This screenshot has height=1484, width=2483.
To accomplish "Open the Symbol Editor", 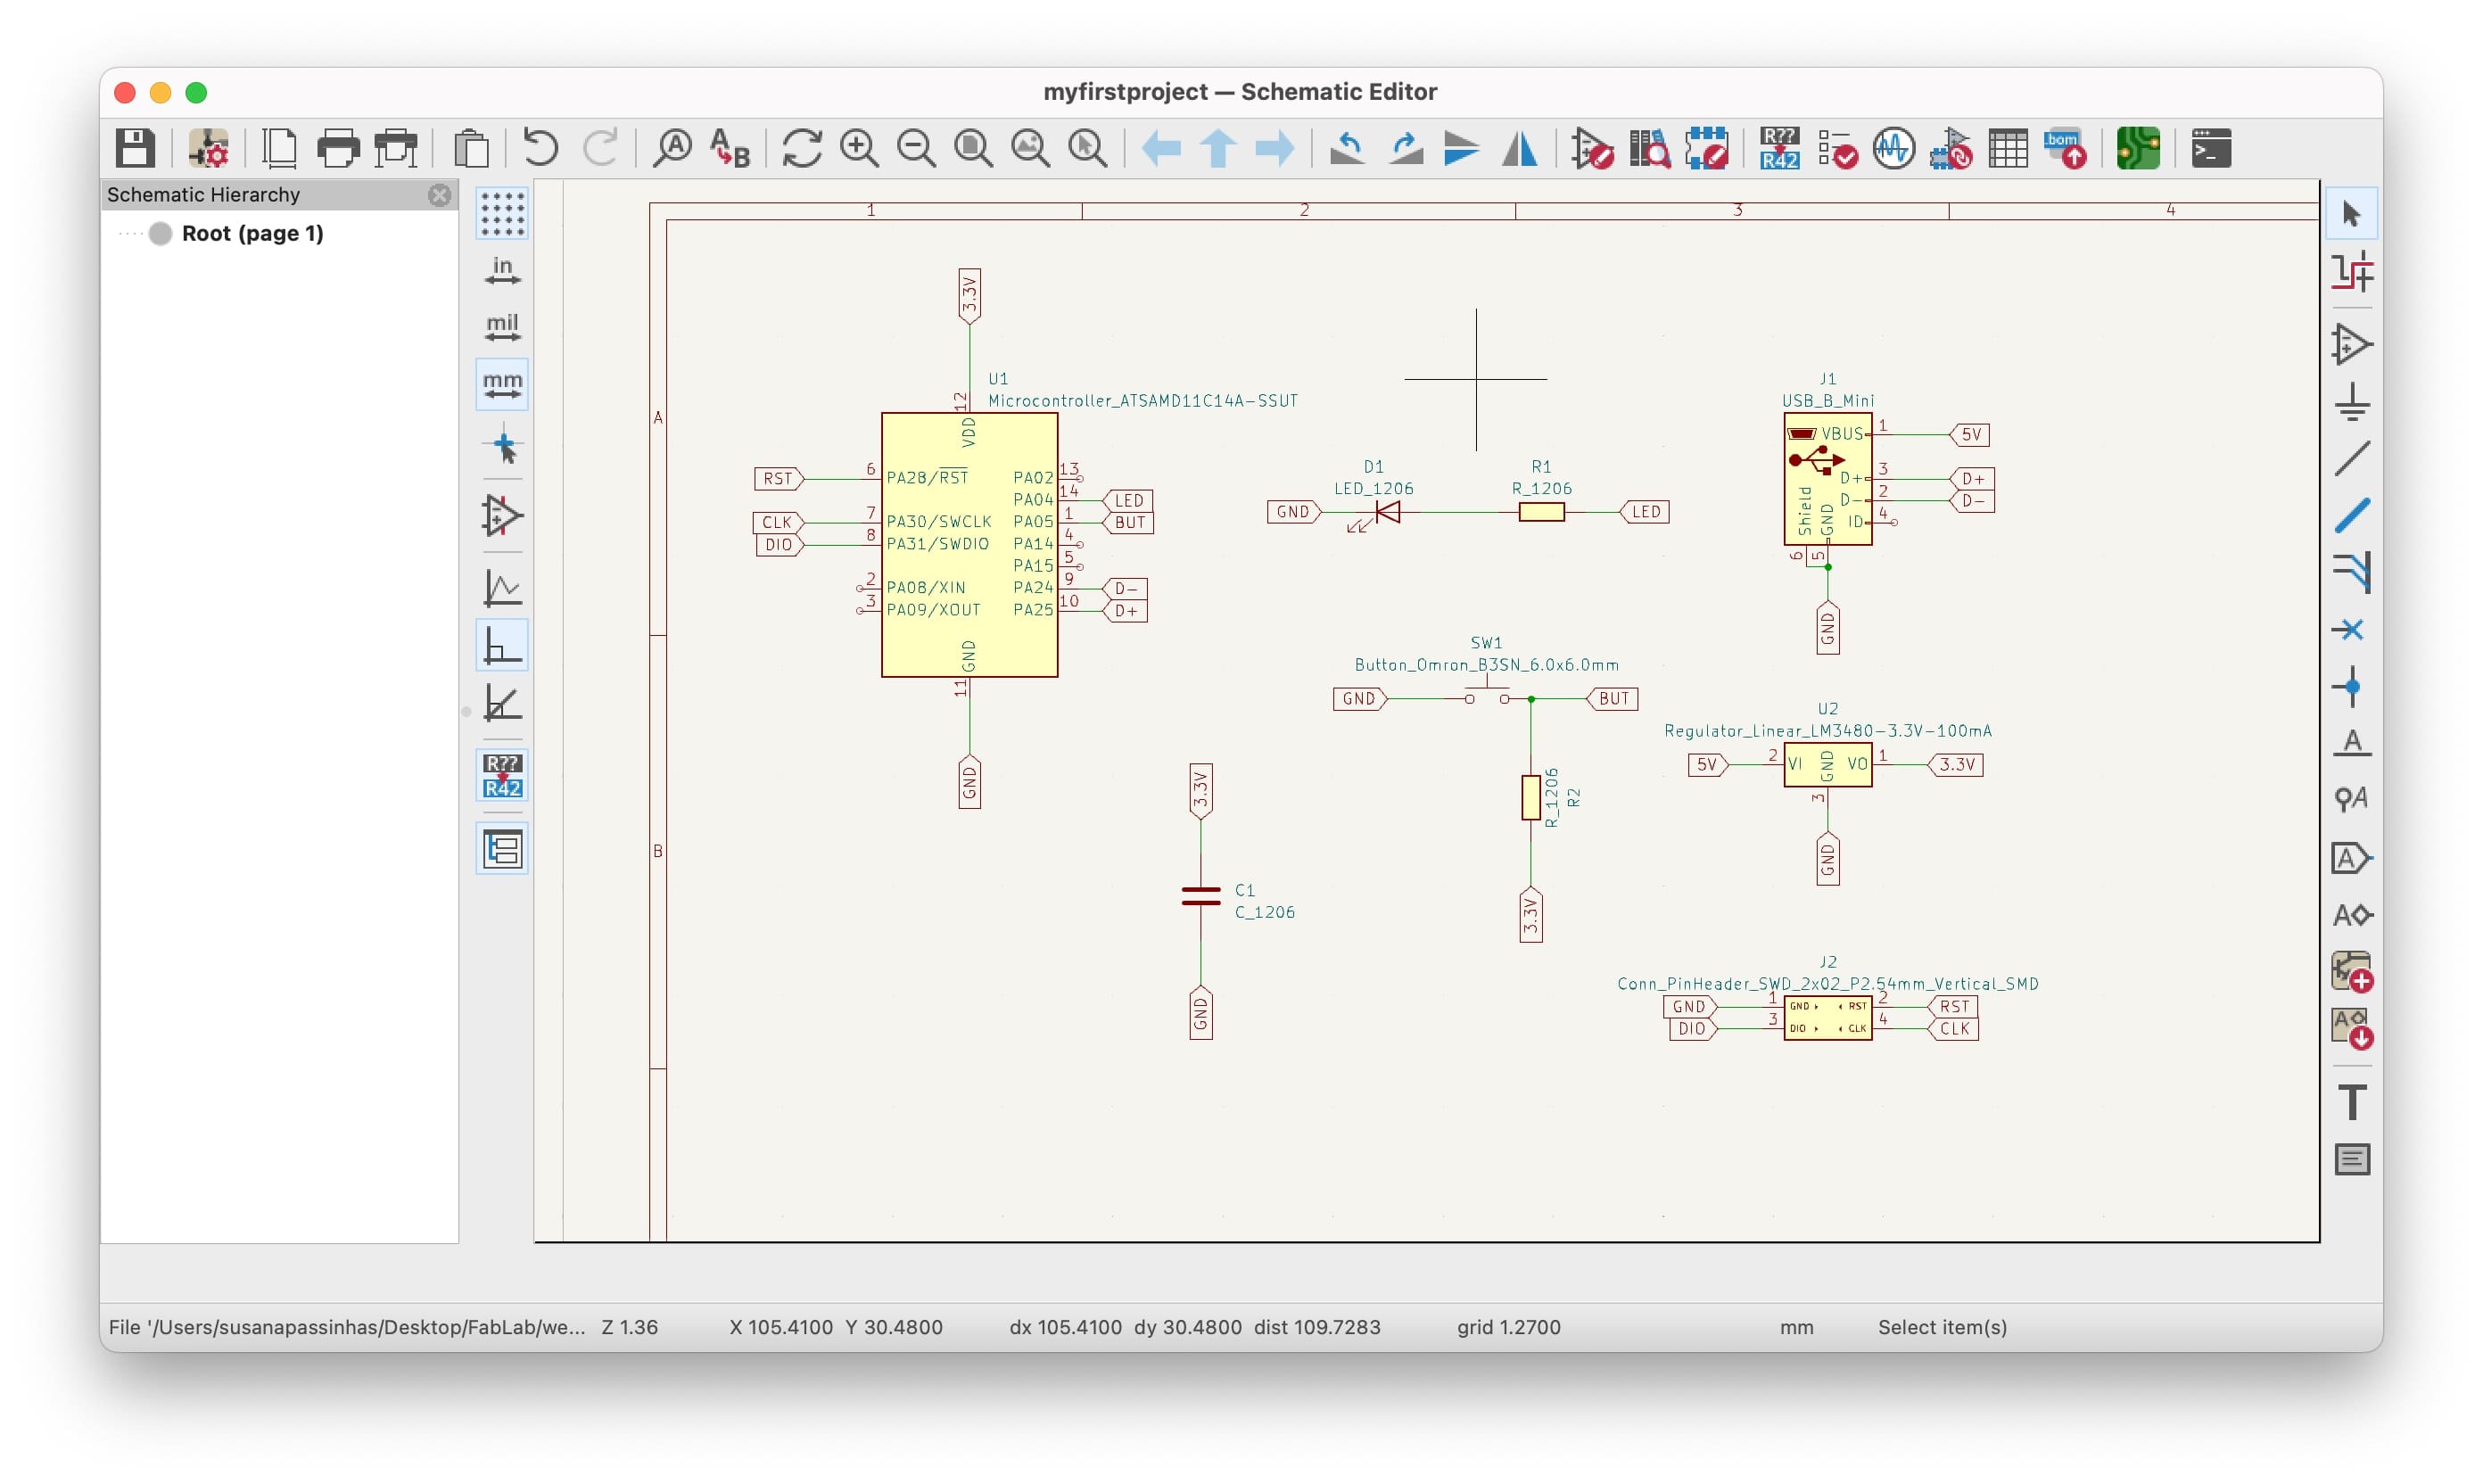I will (1592, 148).
